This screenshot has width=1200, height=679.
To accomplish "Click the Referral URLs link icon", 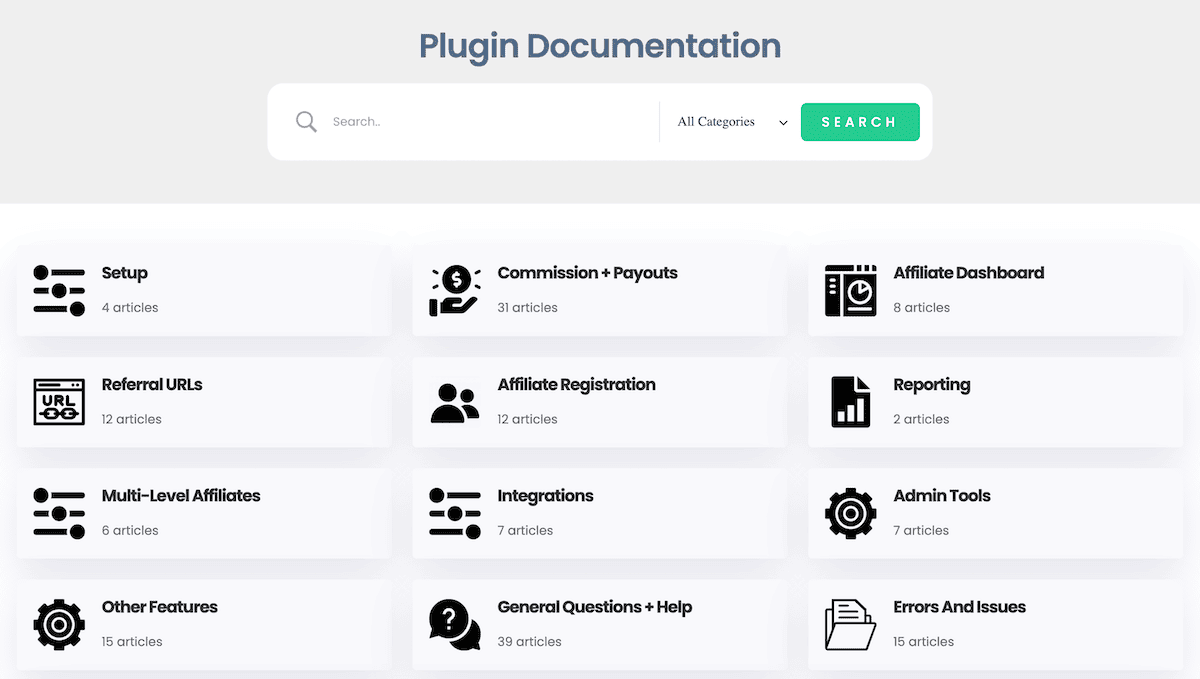I will click(x=59, y=402).
